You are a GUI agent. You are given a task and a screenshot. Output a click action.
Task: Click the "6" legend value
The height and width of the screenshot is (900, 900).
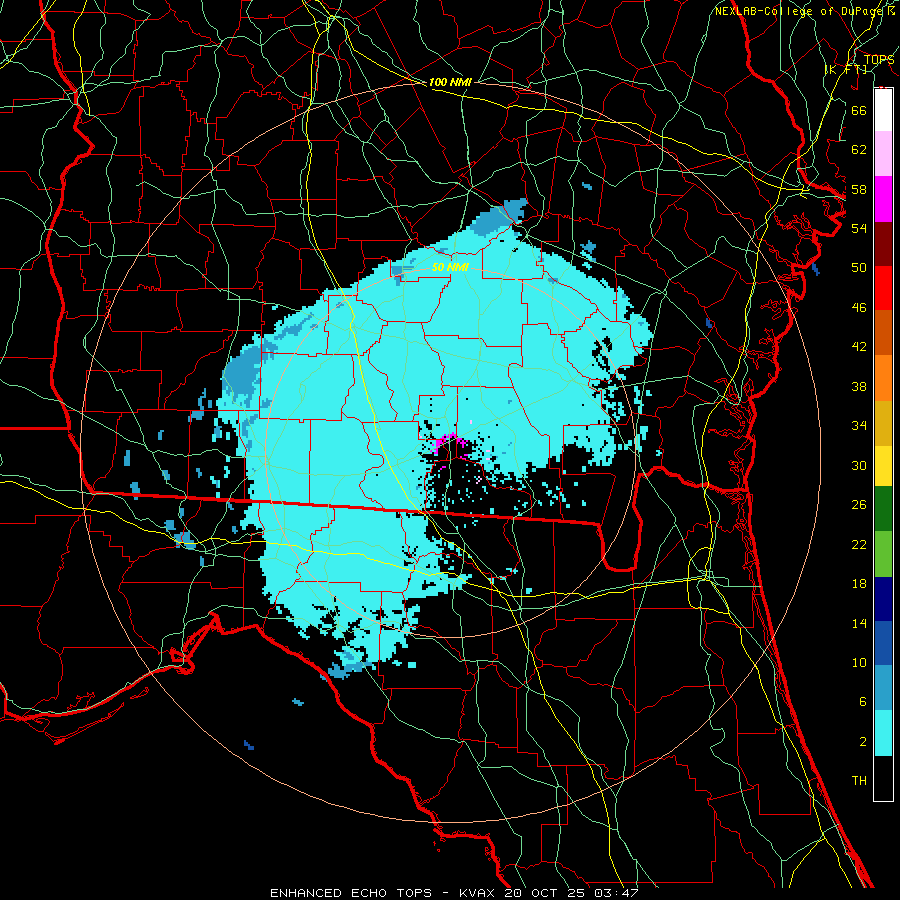tap(862, 701)
